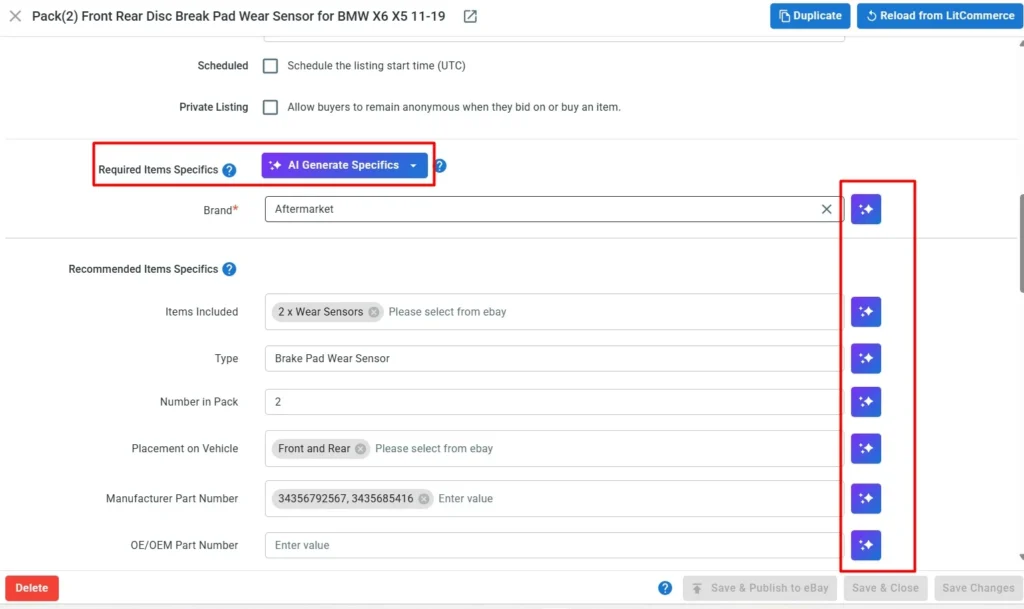Click the Items Included select field

pyautogui.click(x=554, y=311)
